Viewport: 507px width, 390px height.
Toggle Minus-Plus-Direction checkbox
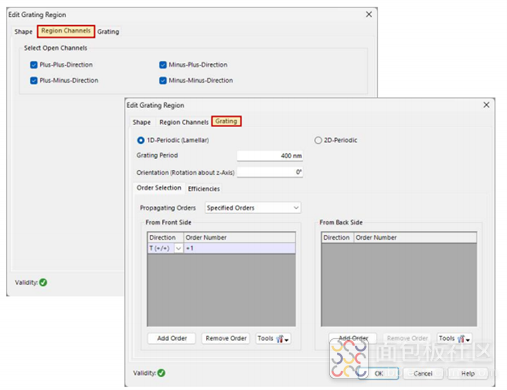coord(163,65)
